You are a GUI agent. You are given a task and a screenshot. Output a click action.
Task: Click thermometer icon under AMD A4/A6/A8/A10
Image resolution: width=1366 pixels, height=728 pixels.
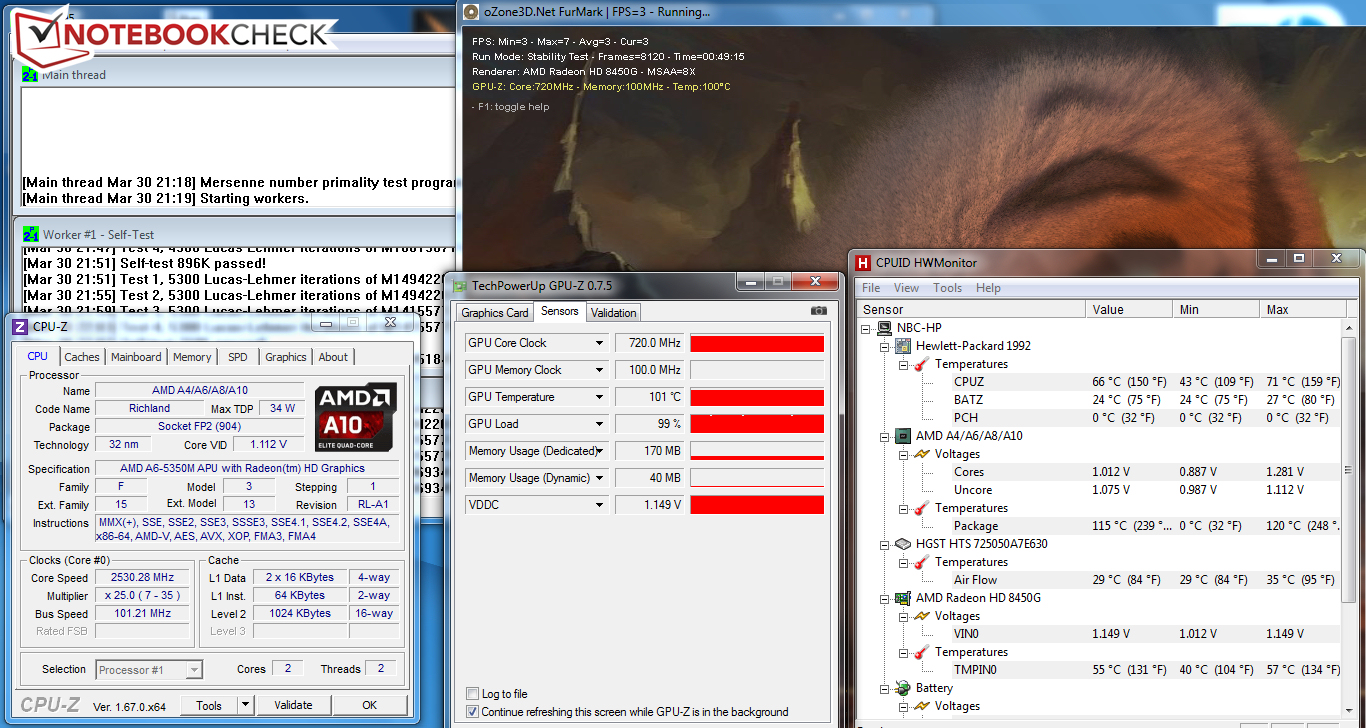tap(921, 508)
